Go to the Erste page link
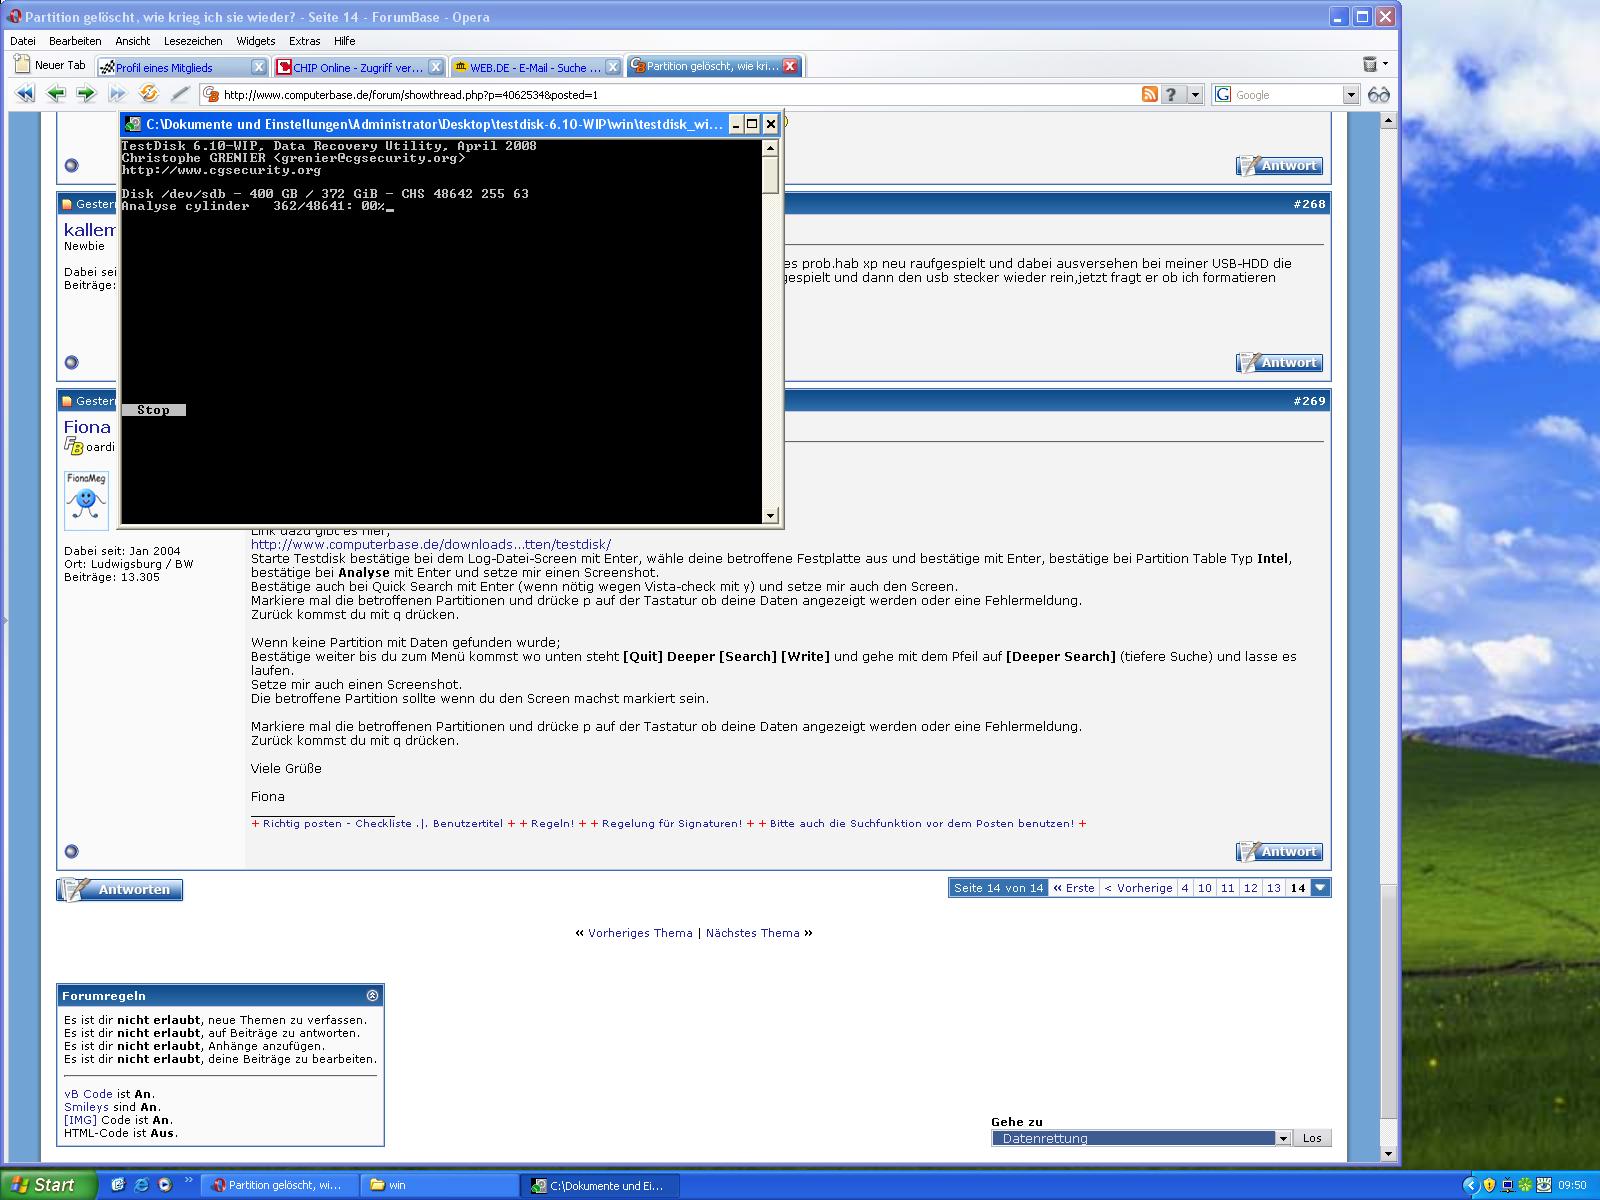1600x1200 pixels. (x=1073, y=887)
